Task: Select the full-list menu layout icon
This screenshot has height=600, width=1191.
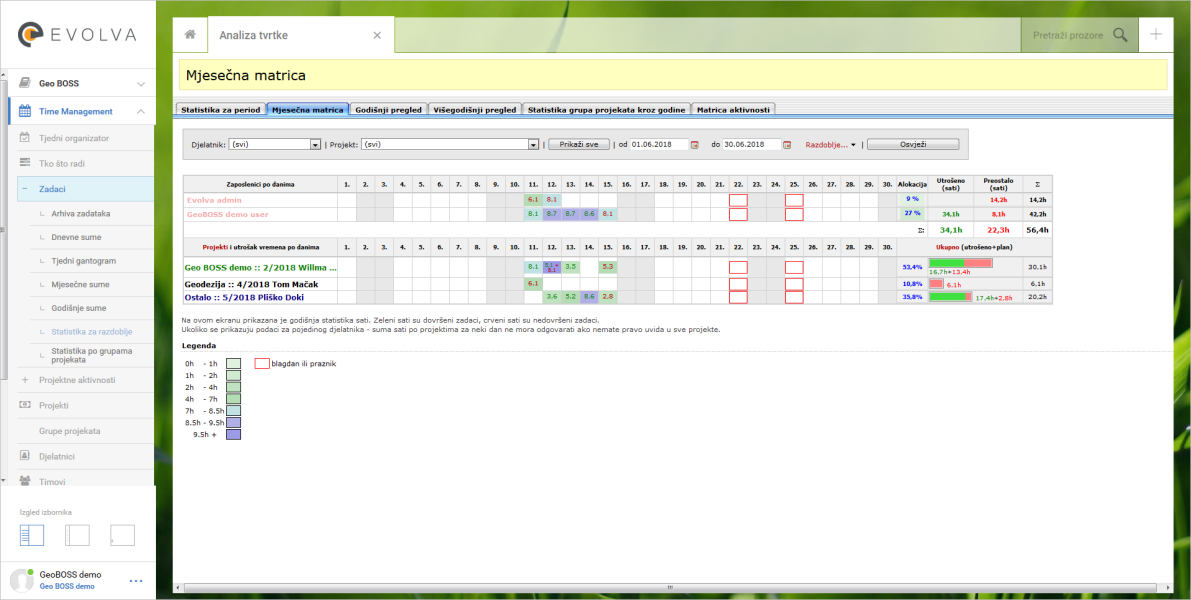Action: pyautogui.click(x=32, y=535)
